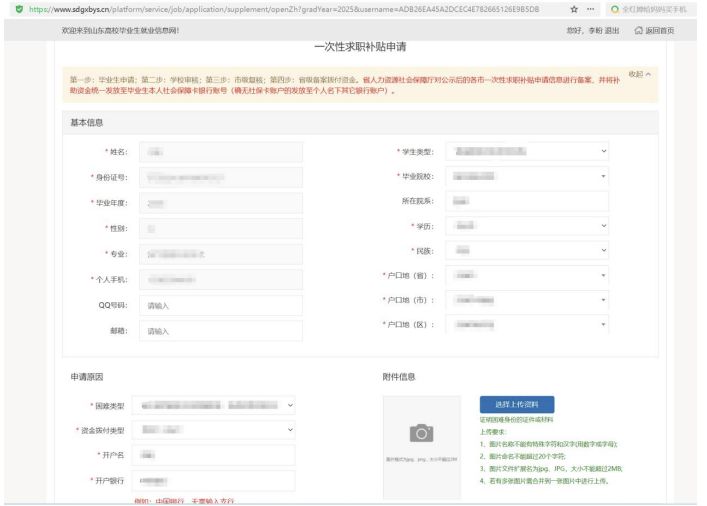Click the 毕业年度 field

point(221,203)
